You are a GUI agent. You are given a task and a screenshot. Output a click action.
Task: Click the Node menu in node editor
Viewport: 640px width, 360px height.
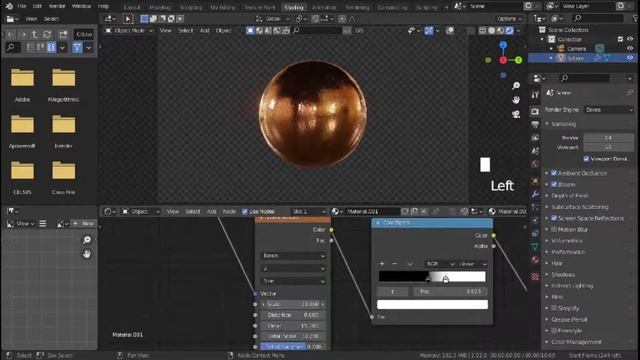click(229, 211)
